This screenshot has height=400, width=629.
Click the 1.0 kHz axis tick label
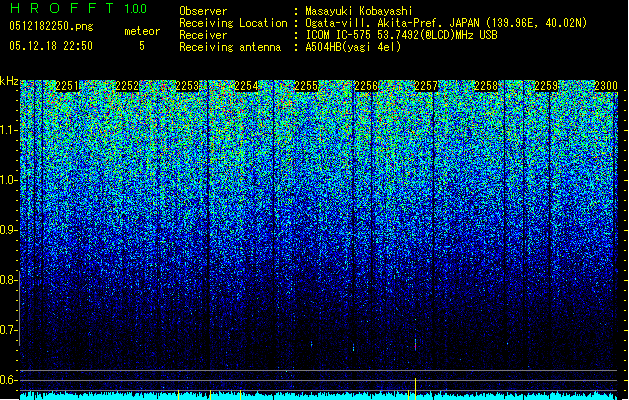pyautogui.click(x=9, y=180)
